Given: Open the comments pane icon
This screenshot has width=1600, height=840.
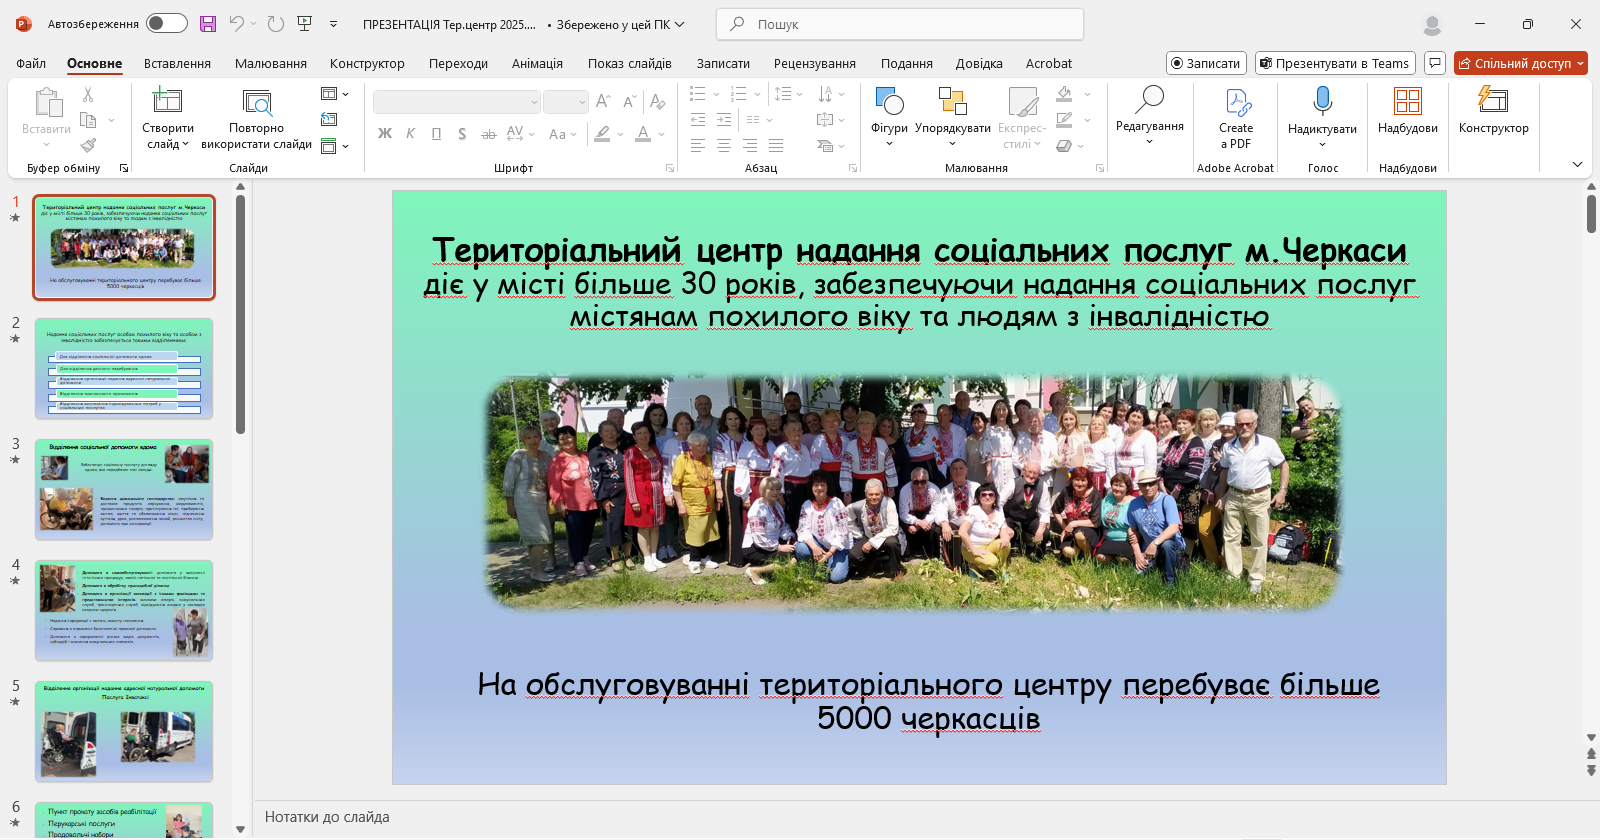Looking at the screenshot, I should pos(1435,63).
